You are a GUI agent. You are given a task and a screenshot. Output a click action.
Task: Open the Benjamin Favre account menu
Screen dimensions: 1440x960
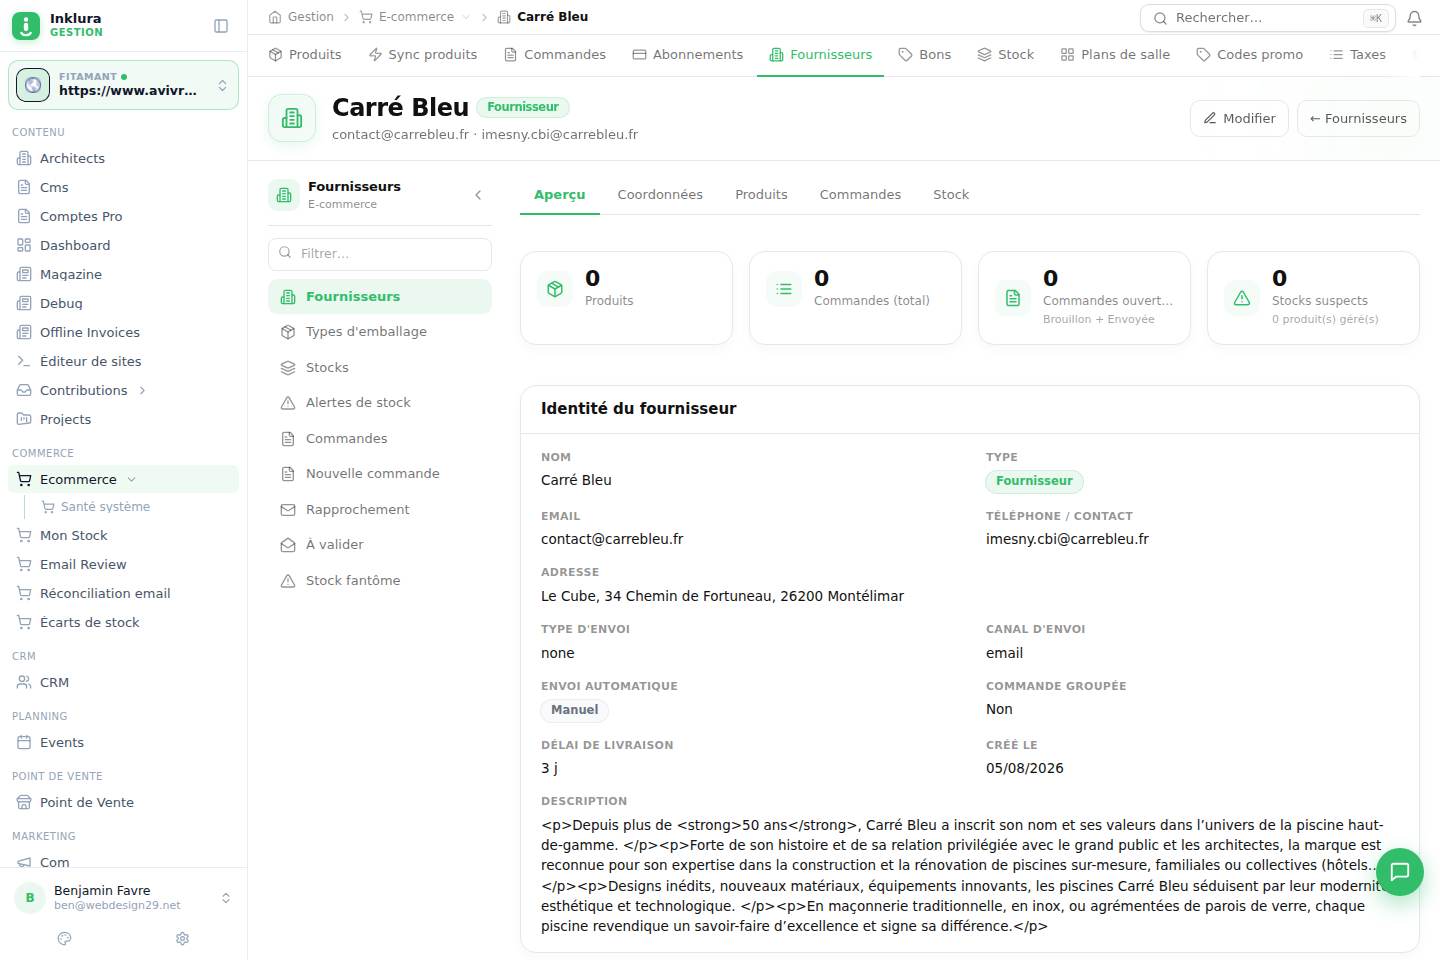pyautogui.click(x=123, y=897)
